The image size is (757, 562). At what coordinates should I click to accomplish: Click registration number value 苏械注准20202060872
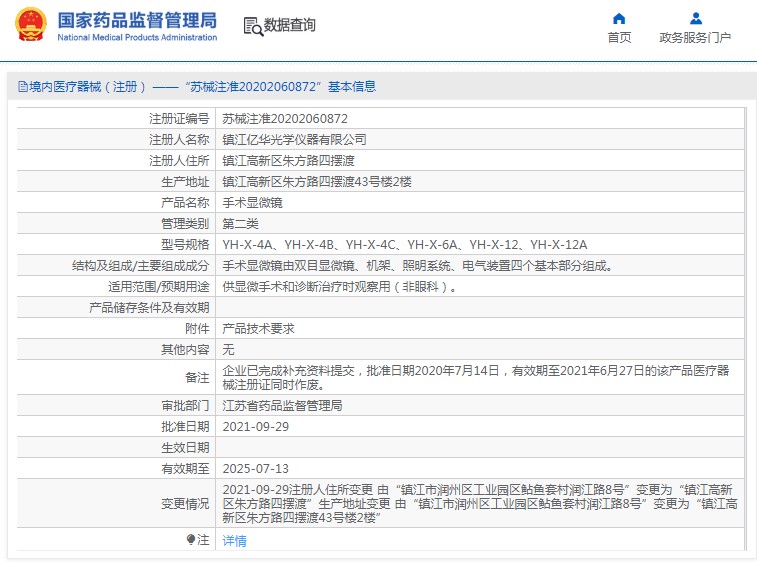tap(285, 119)
